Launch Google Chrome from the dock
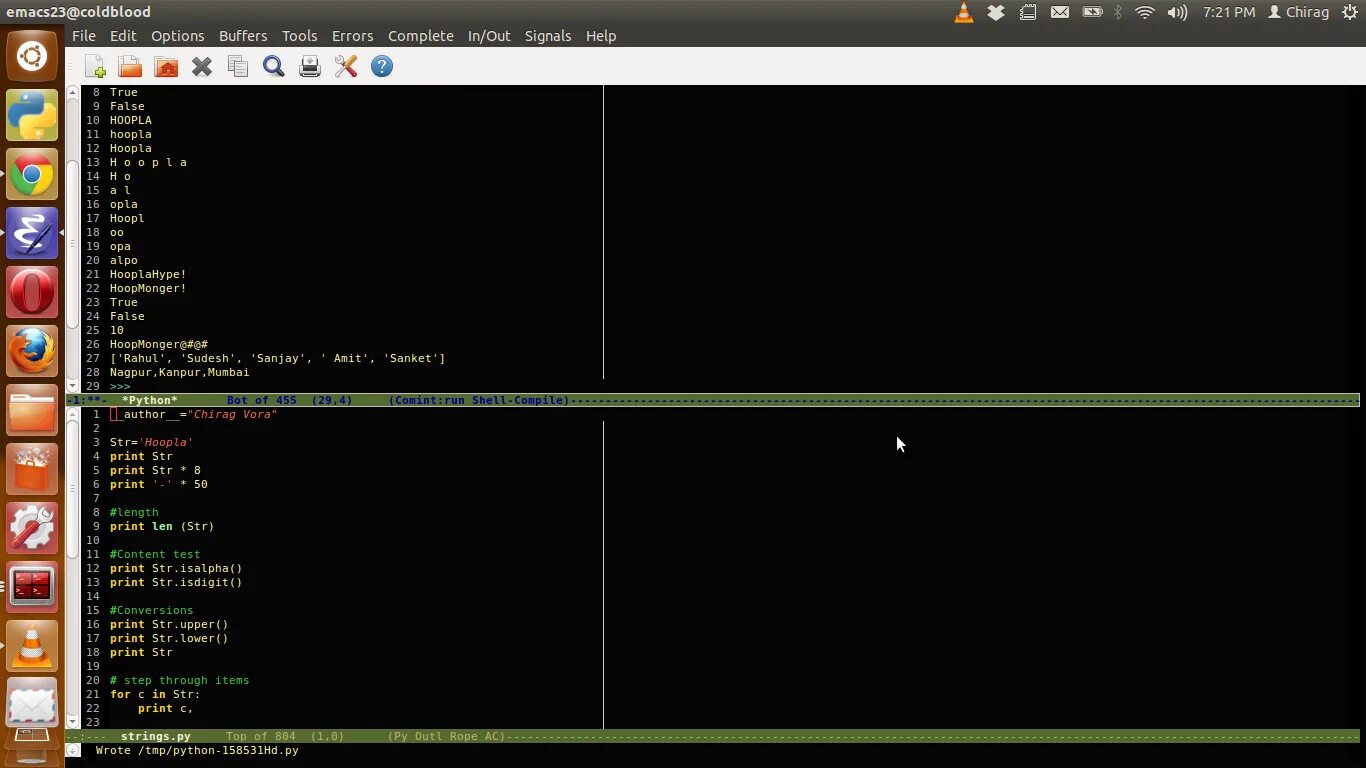 [x=32, y=175]
